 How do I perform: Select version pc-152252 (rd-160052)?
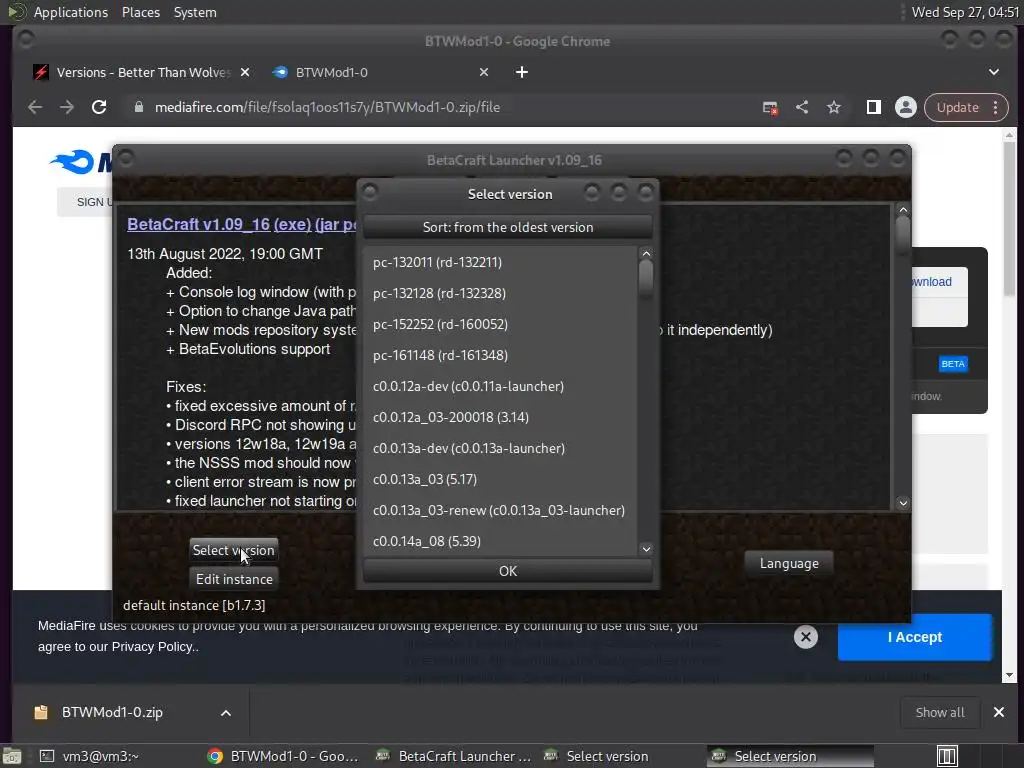click(x=500, y=325)
